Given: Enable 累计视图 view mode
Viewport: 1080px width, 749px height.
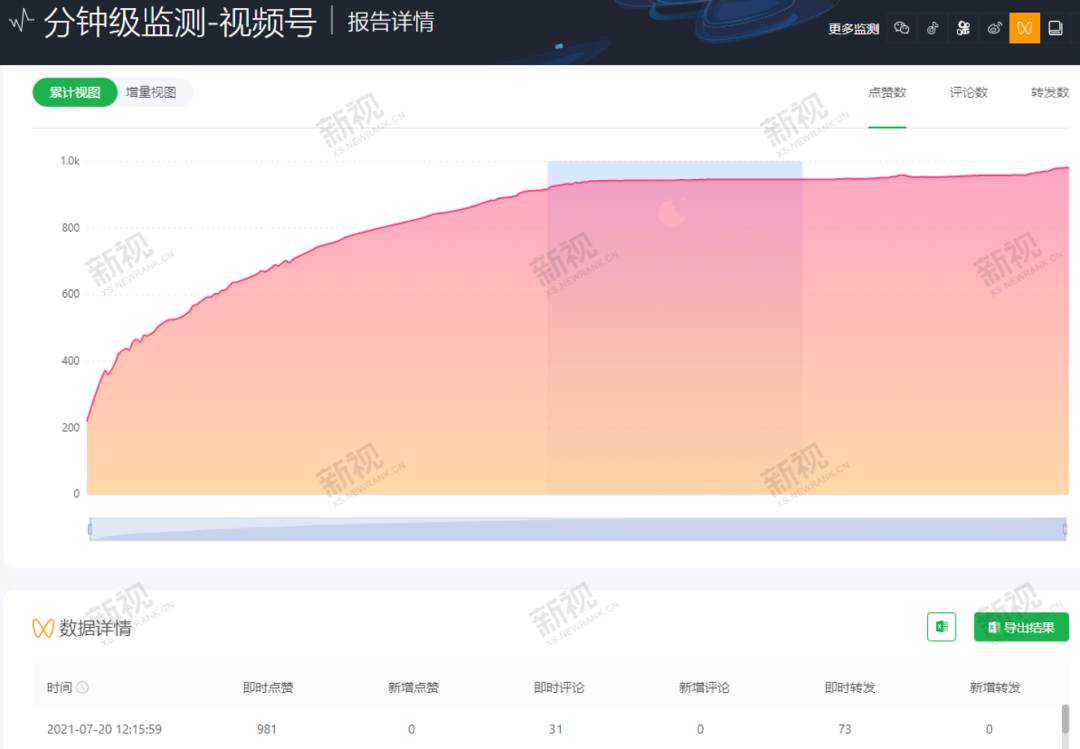Looking at the screenshot, I should pos(74,91).
